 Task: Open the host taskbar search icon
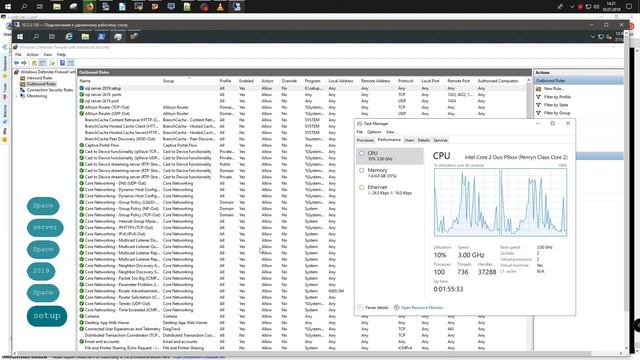24,7
